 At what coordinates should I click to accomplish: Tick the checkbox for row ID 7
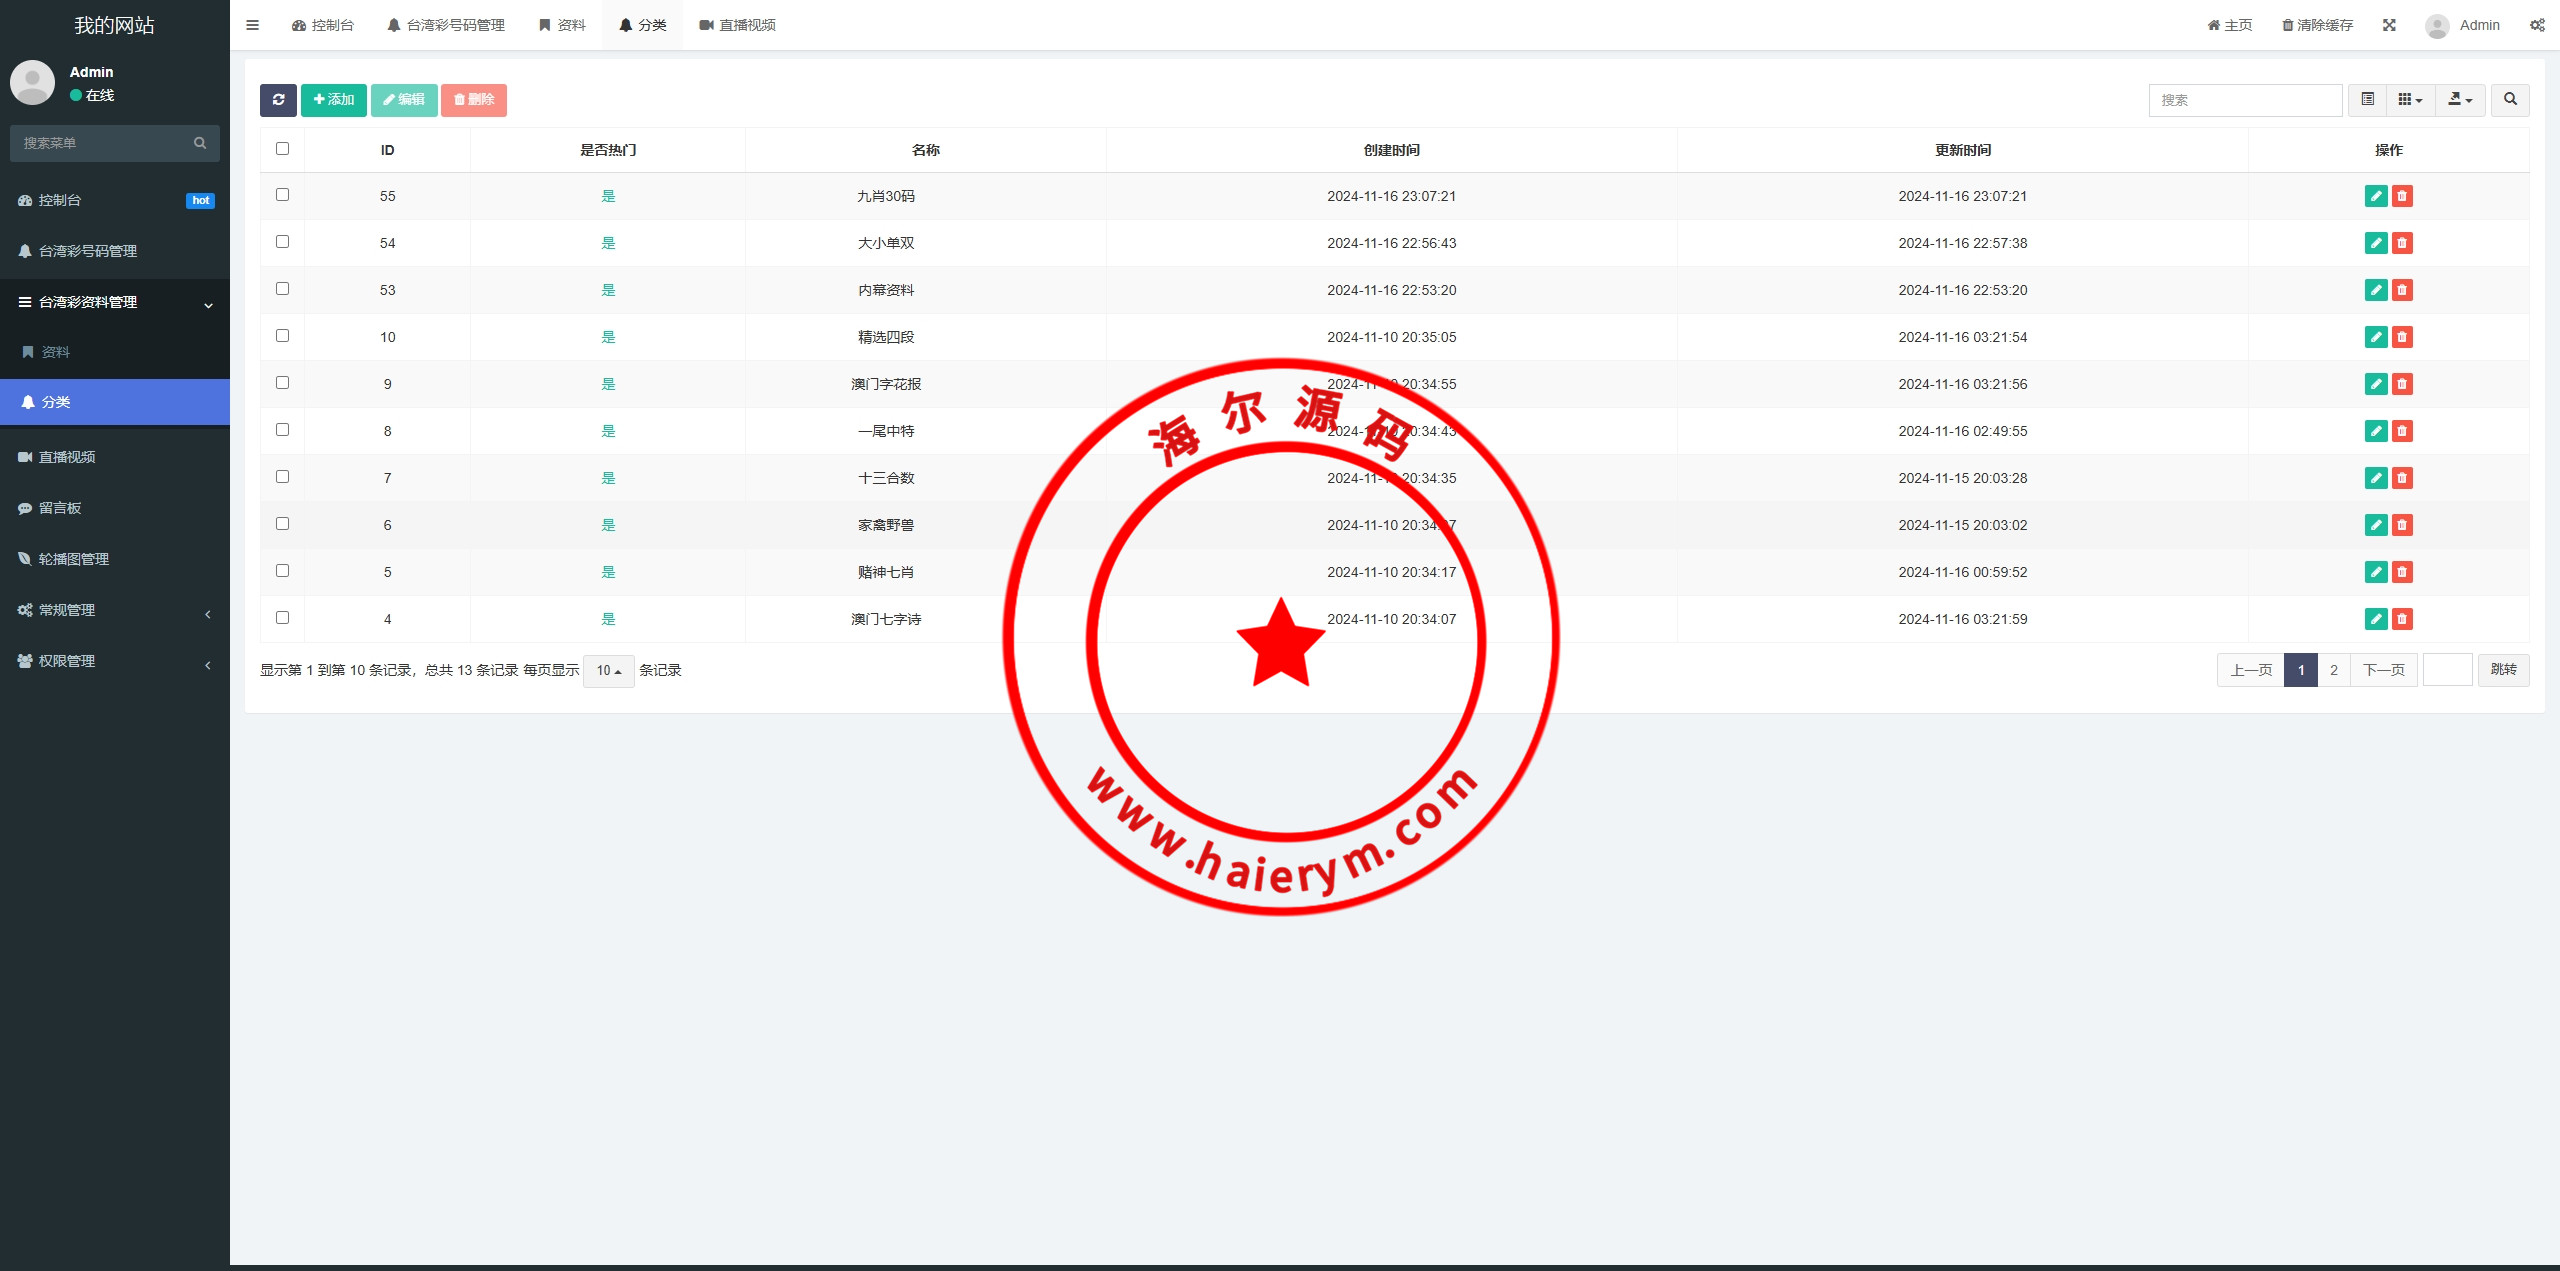pyautogui.click(x=282, y=477)
